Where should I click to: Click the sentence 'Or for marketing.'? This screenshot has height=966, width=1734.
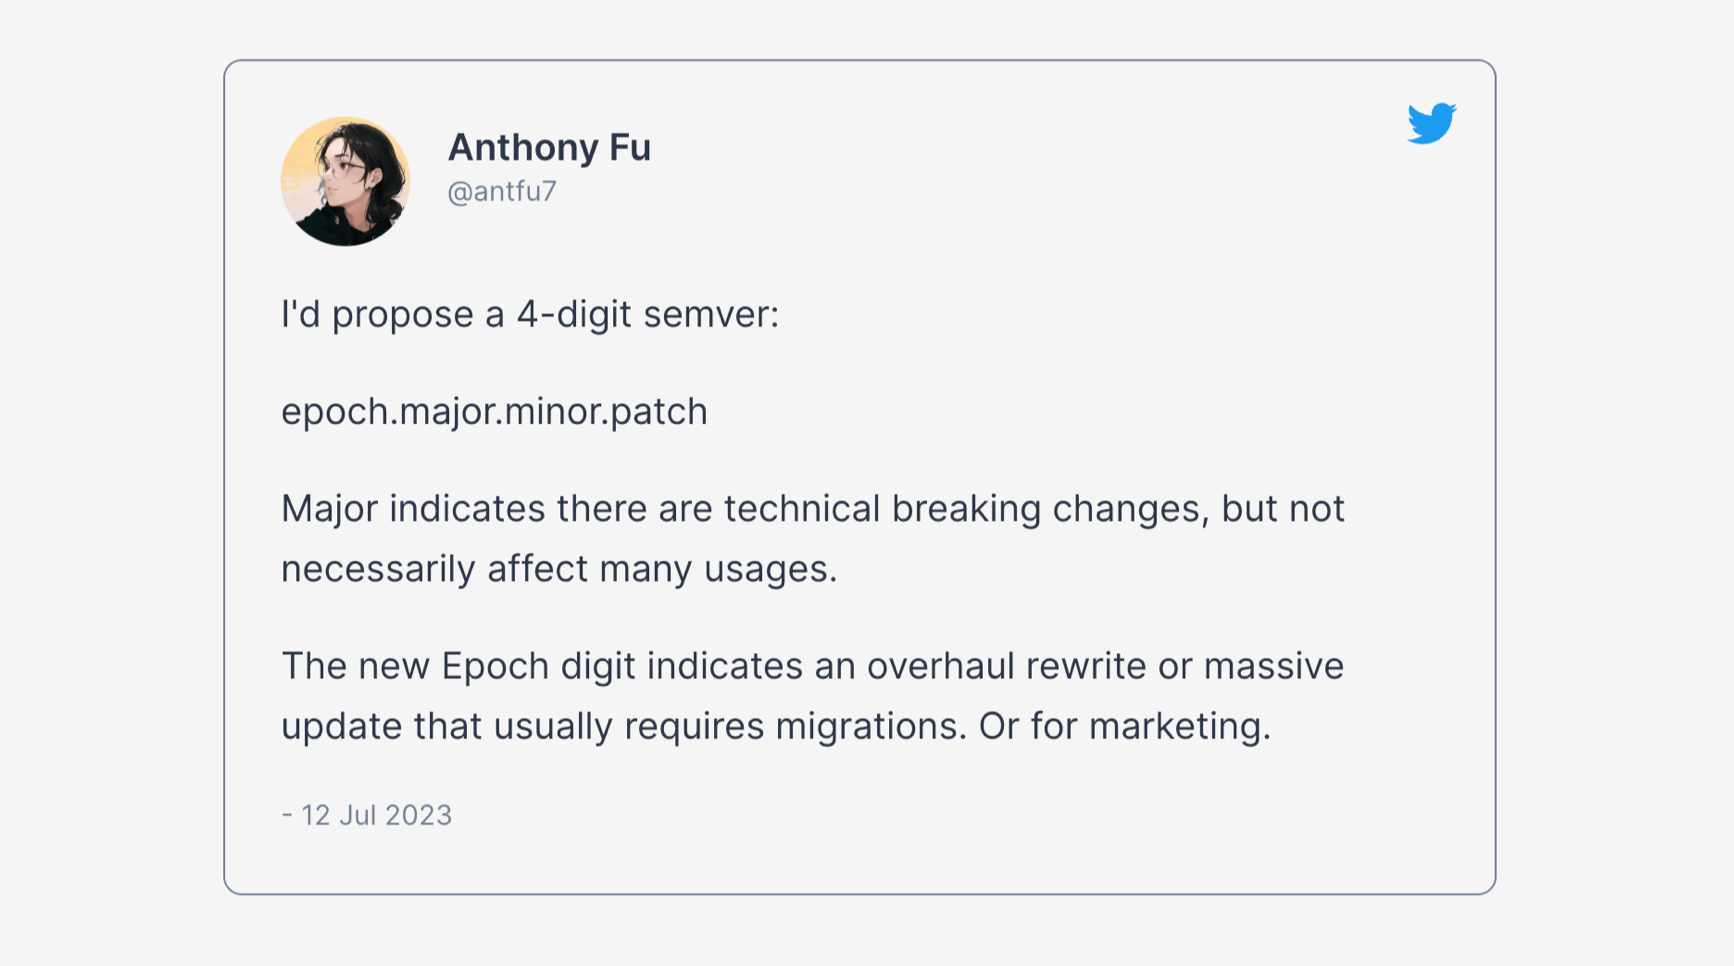(1124, 726)
